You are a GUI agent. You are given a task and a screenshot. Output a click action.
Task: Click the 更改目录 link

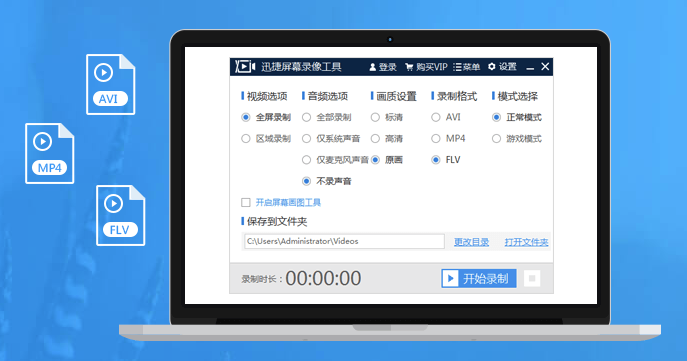pos(471,242)
